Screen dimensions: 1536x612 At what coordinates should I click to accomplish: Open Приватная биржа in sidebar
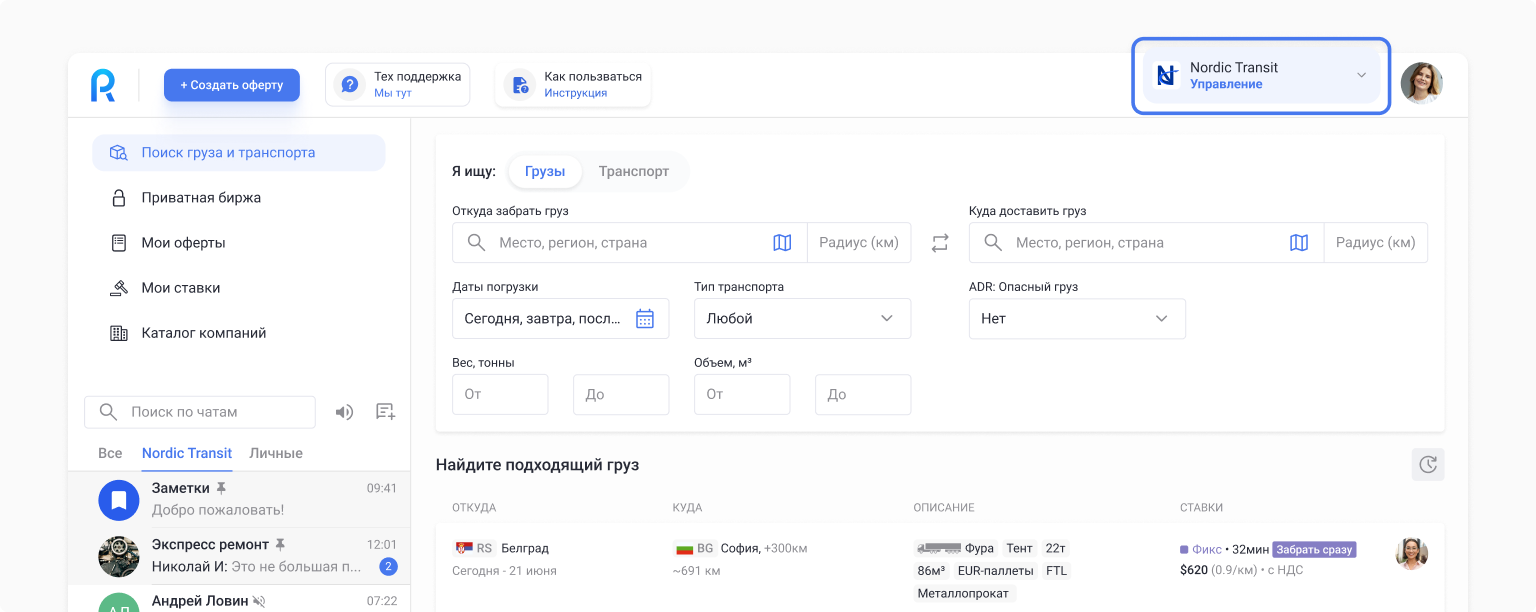coord(201,198)
